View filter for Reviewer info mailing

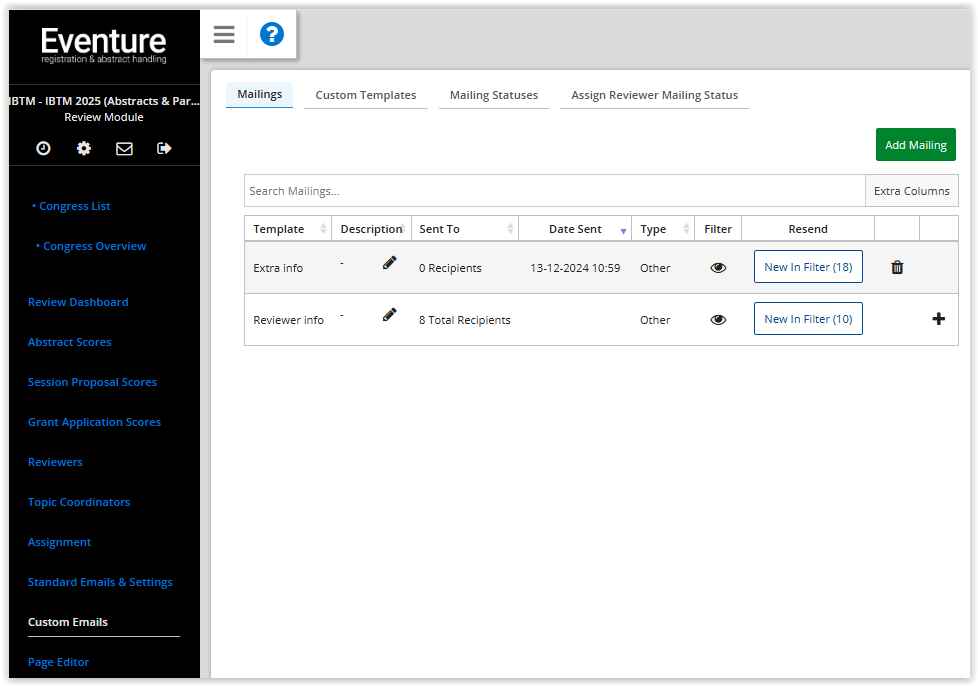click(x=718, y=318)
